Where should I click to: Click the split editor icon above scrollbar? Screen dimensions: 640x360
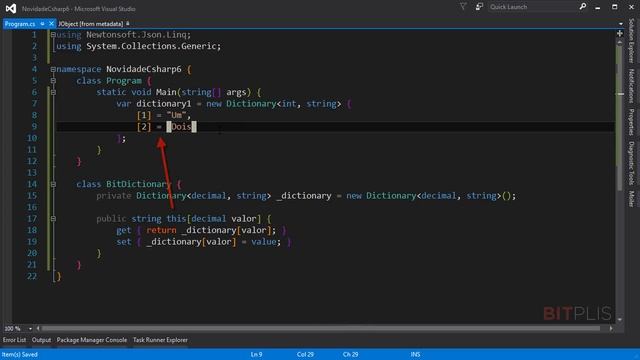pyautogui.click(x=620, y=33)
